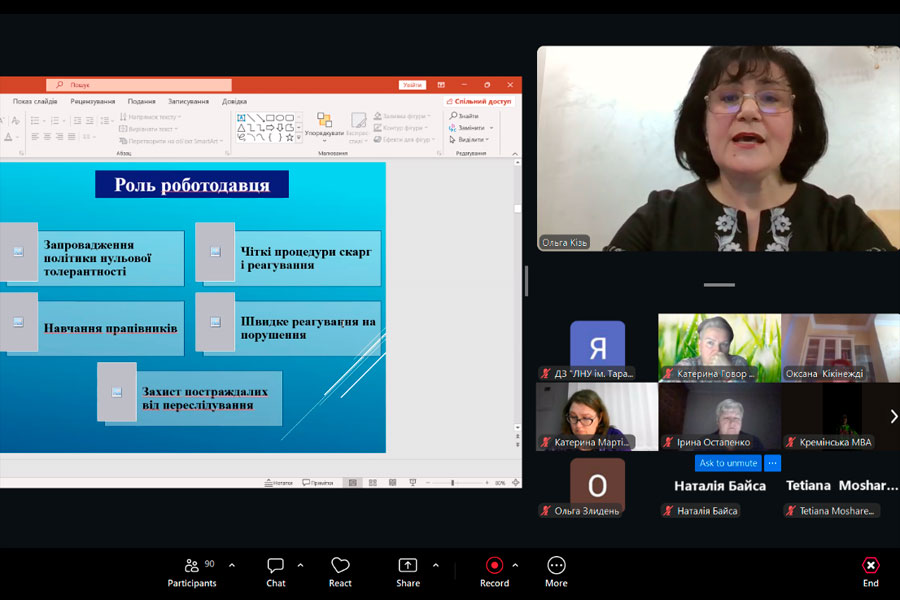900x600 pixels.
Task: Start slideshow from status bar icon
Action: pos(413,483)
